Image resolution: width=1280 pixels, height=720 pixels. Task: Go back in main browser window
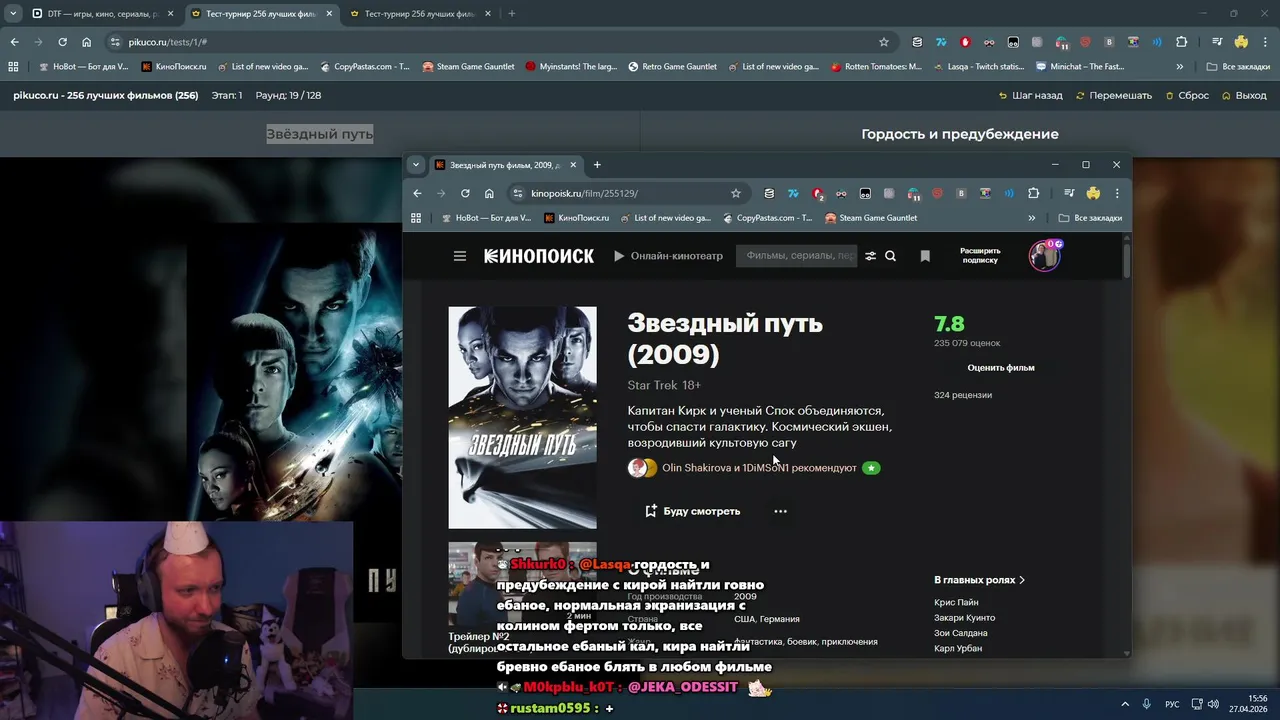(x=14, y=42)
